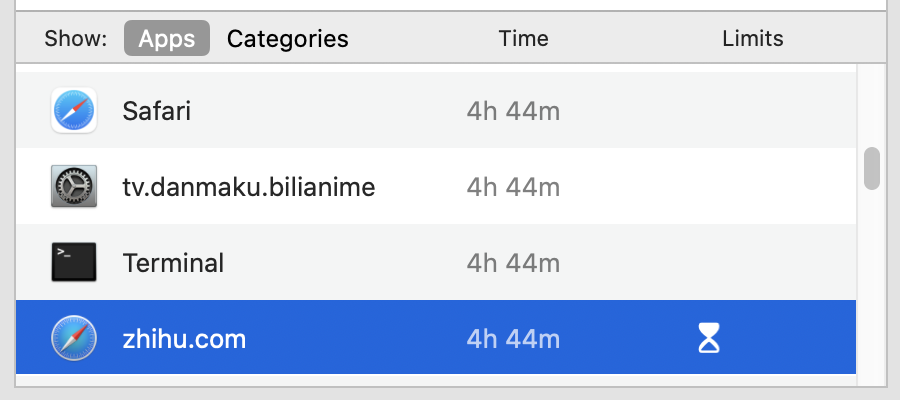
Task: Click the Time column header
Action: [523, 38]
